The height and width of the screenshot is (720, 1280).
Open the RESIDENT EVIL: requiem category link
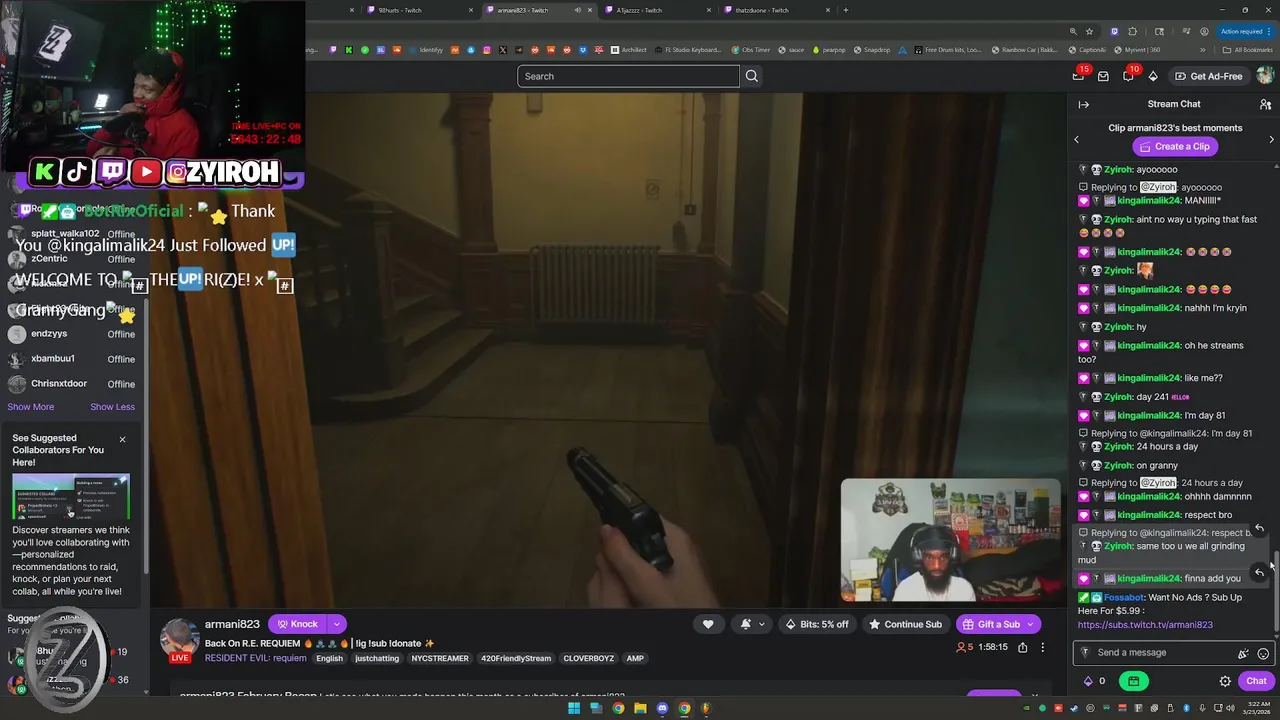[x=255, y=658]
